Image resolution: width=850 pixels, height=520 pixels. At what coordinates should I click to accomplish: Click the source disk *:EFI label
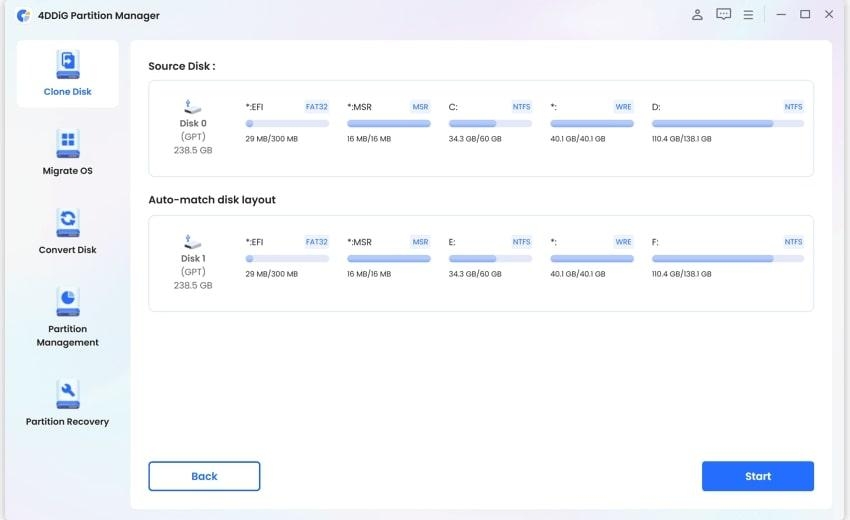(x=254, y=107)
